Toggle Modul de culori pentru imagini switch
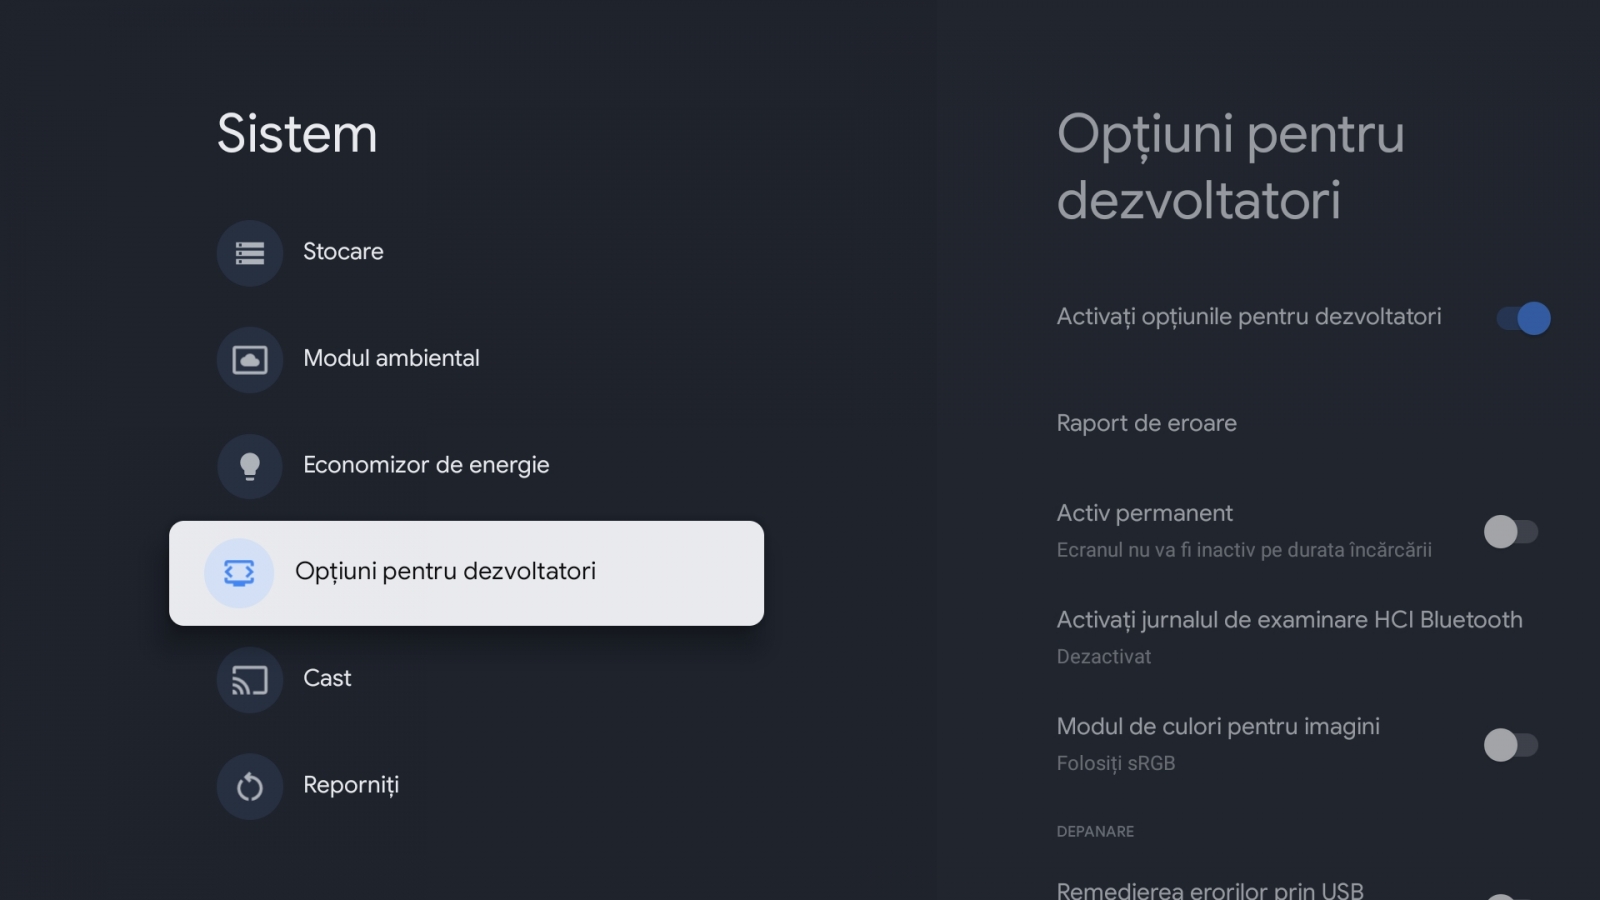1600x900 pixels. click(1511, 744)
